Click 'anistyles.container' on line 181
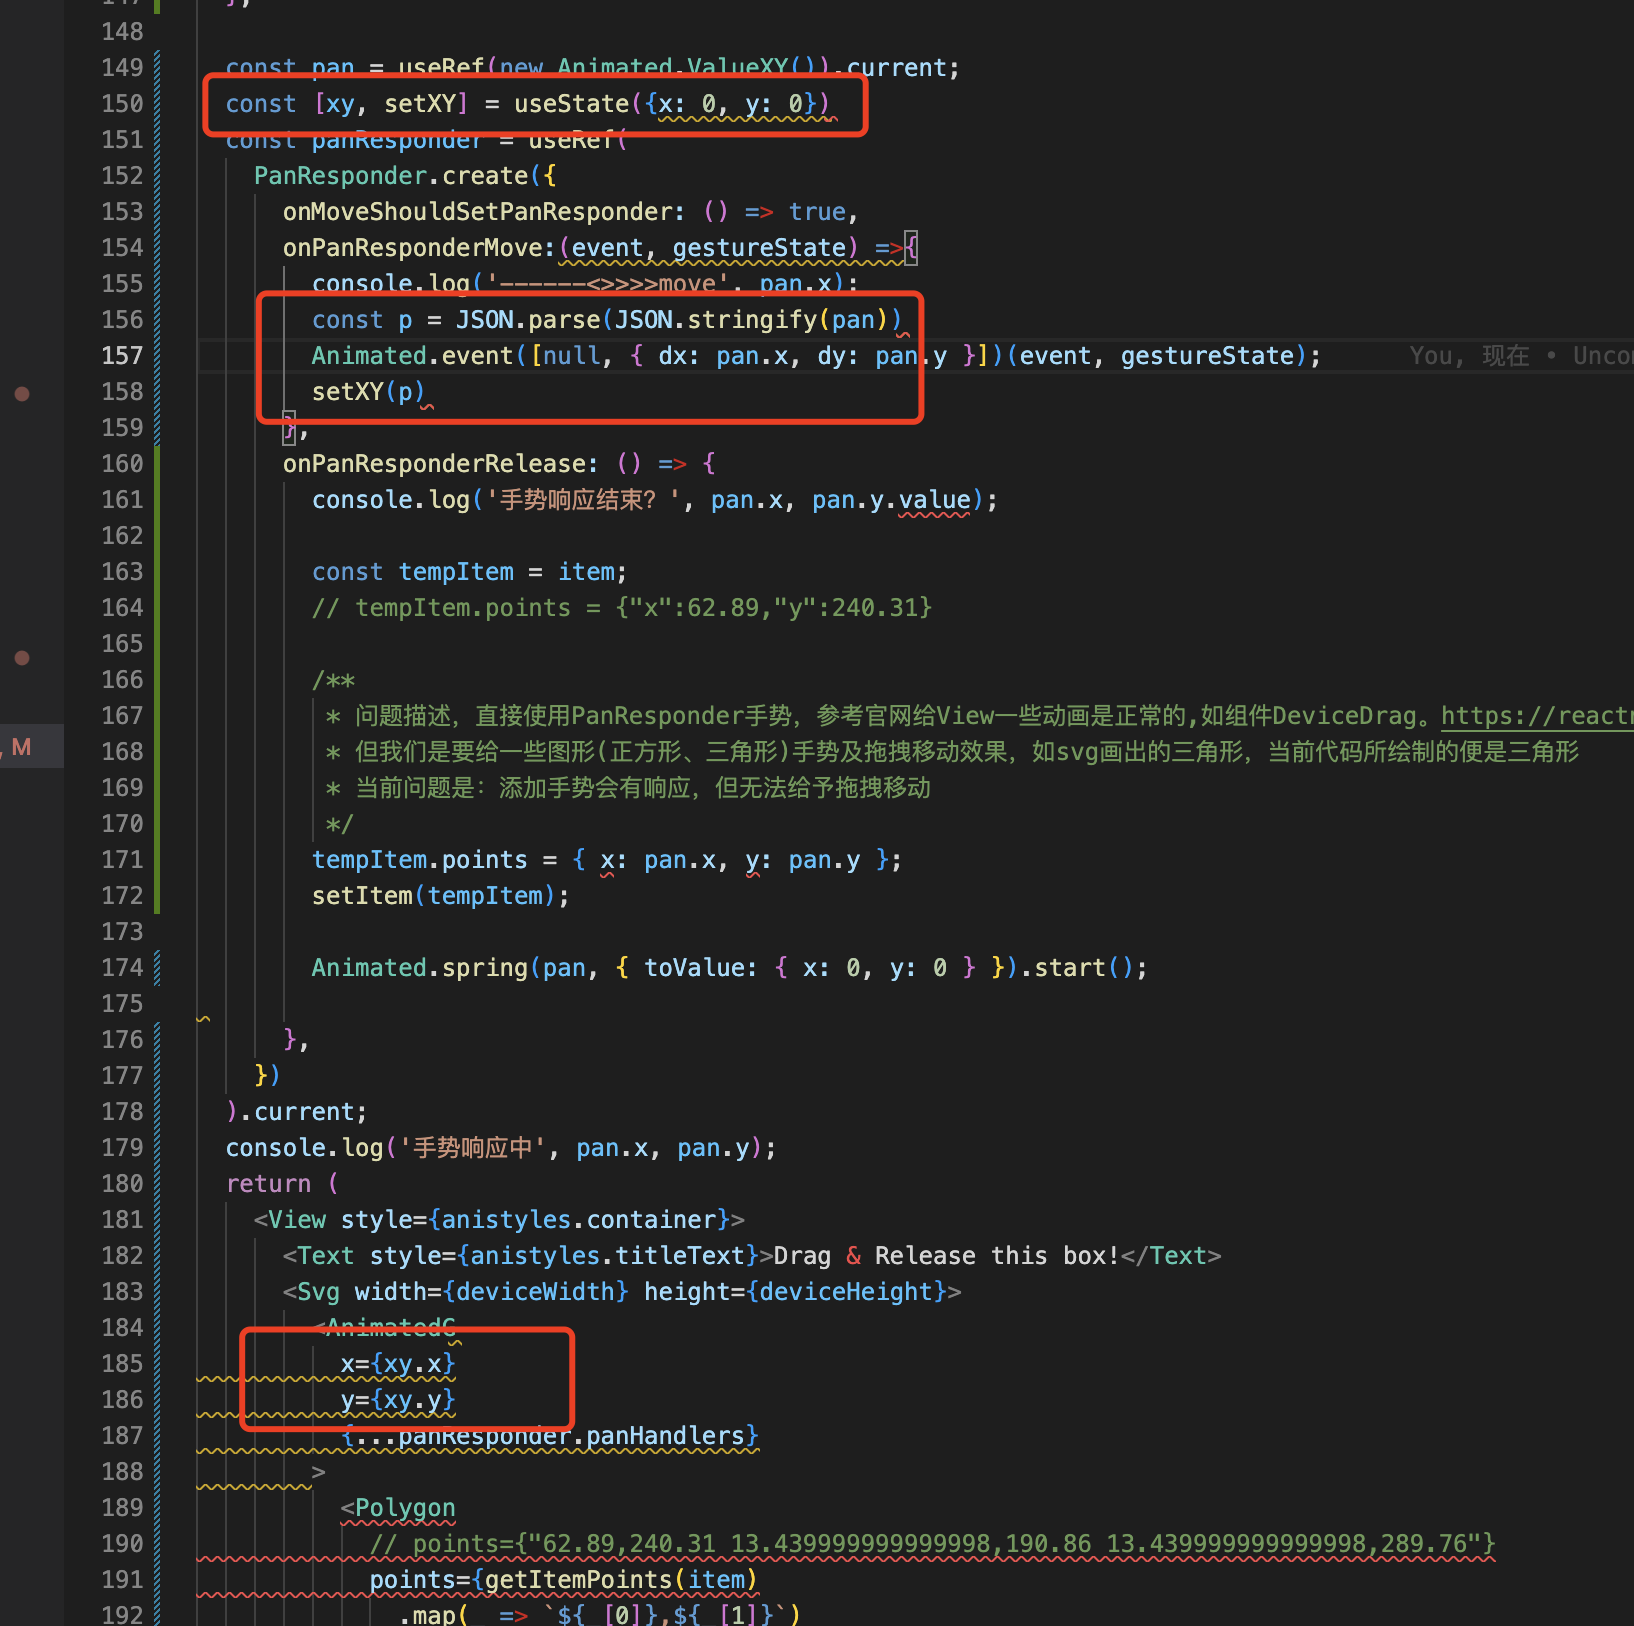1634x1626 pixels. [x=579, y=1220]
